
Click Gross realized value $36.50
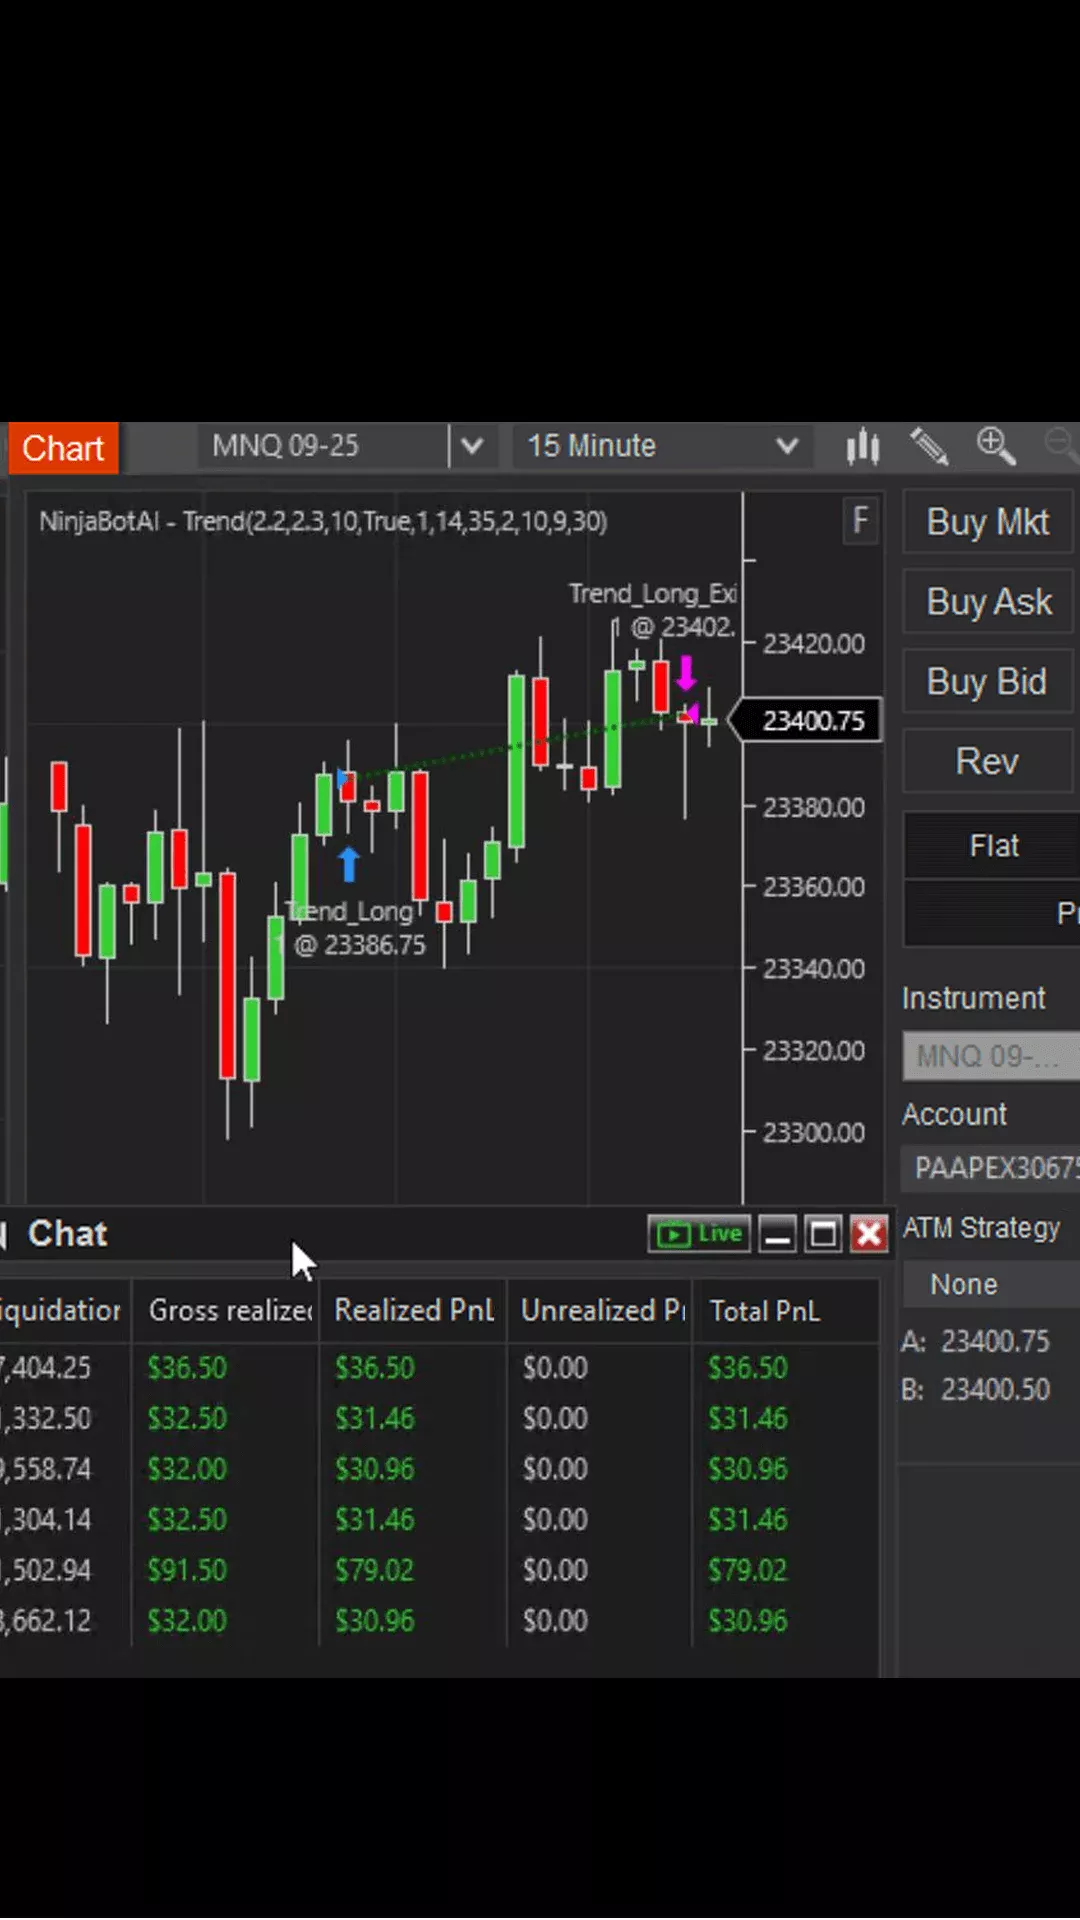click(187, 1368)
